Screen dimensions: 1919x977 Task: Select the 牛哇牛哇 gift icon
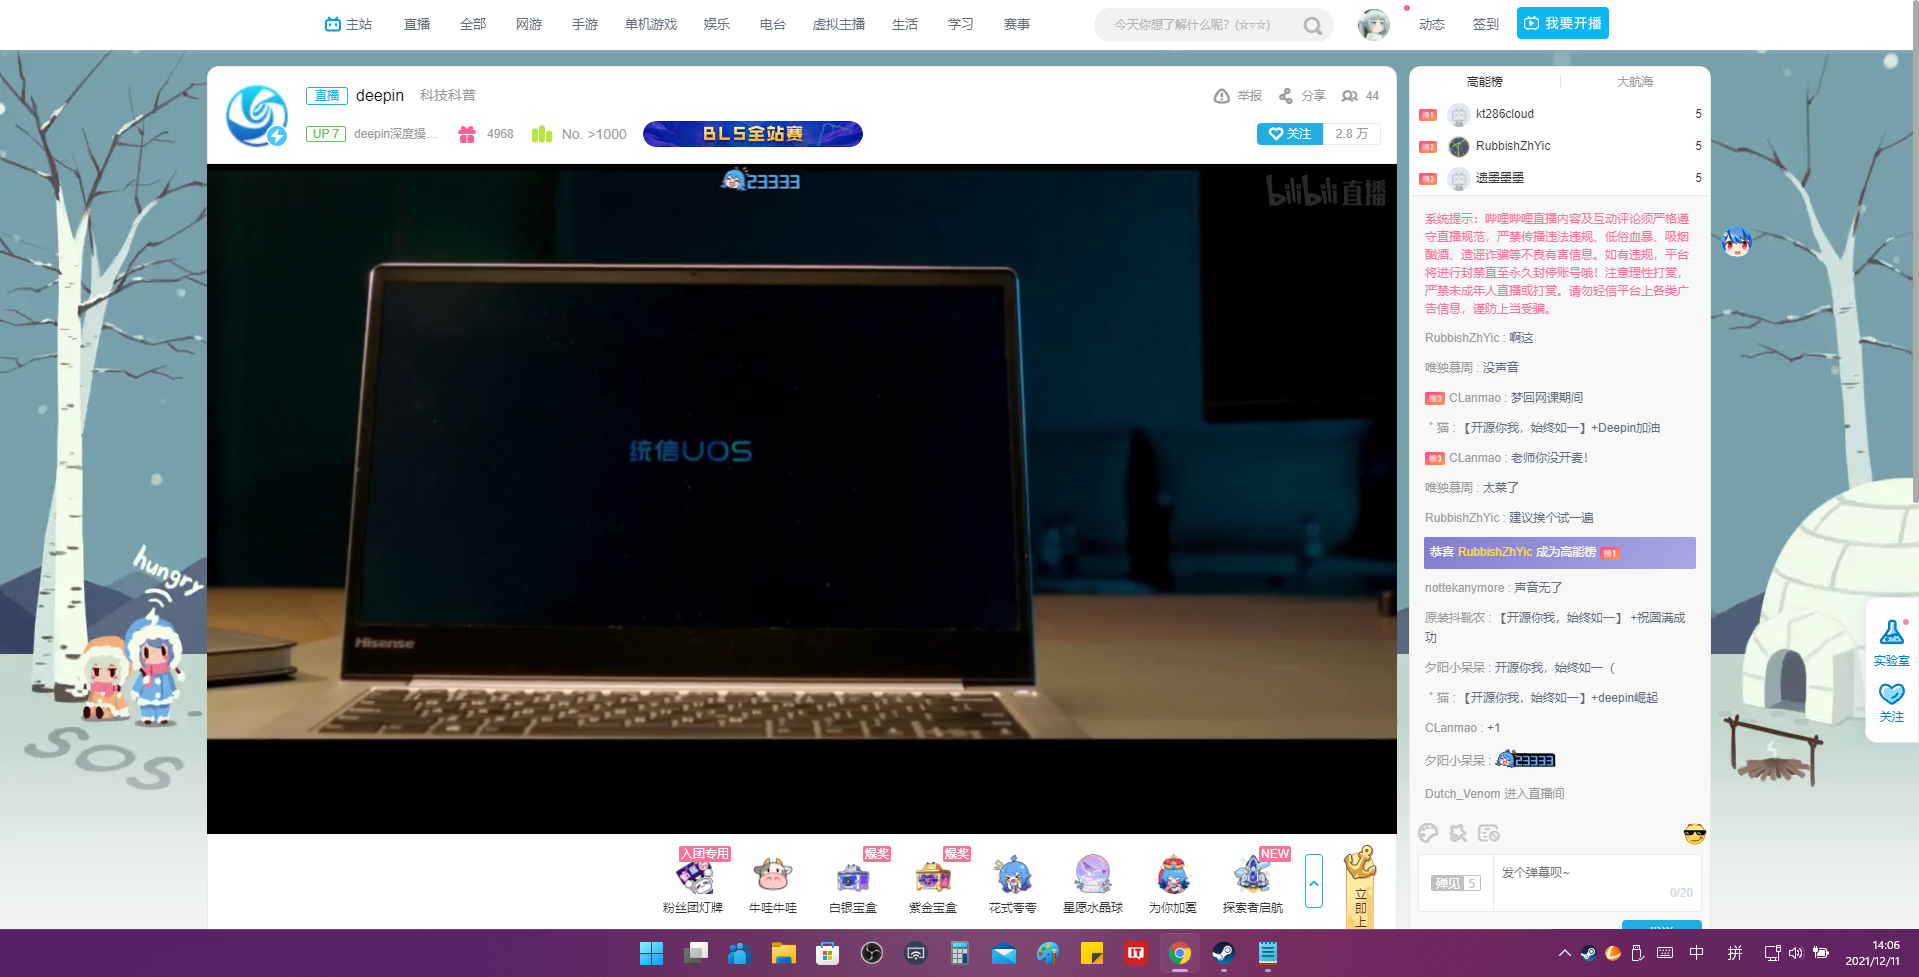(x=773, y=876)
